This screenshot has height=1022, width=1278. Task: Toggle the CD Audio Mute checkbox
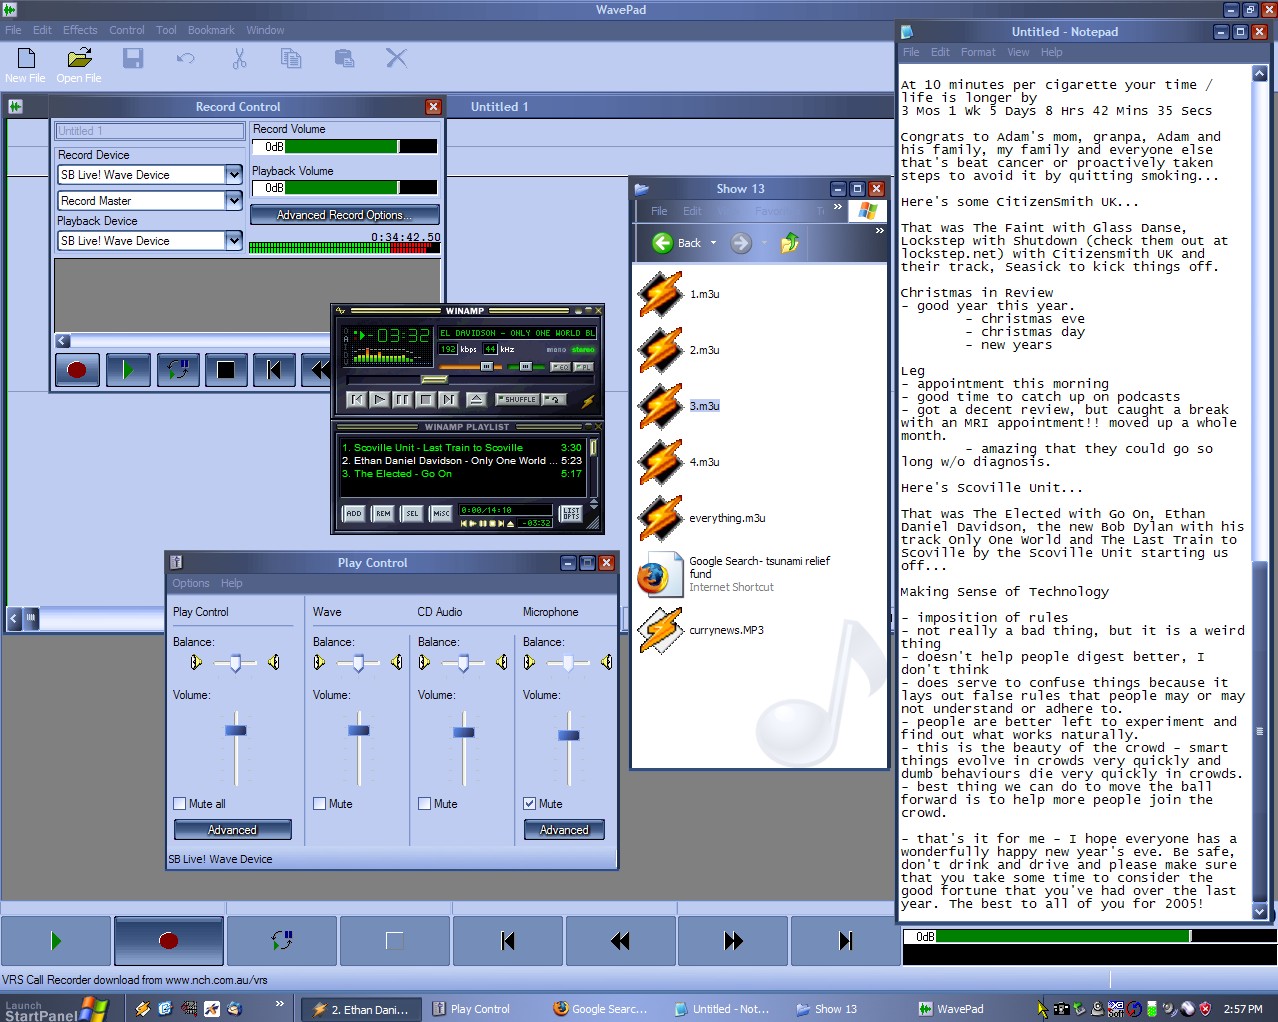click(x=425, y=804)
